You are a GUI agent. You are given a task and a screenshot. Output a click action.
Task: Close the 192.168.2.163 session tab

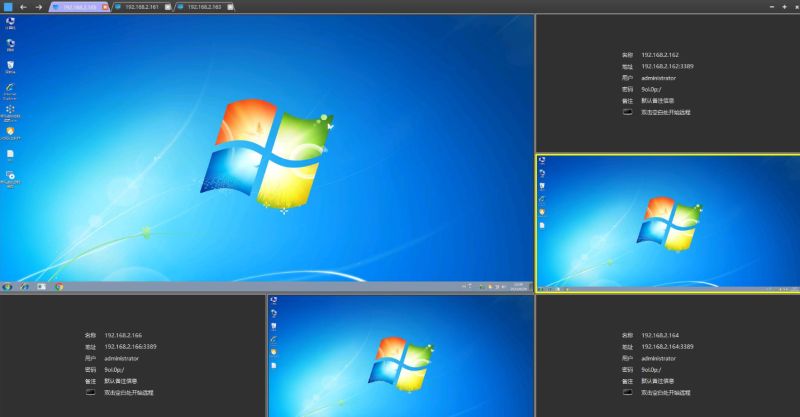click(231, 7)
